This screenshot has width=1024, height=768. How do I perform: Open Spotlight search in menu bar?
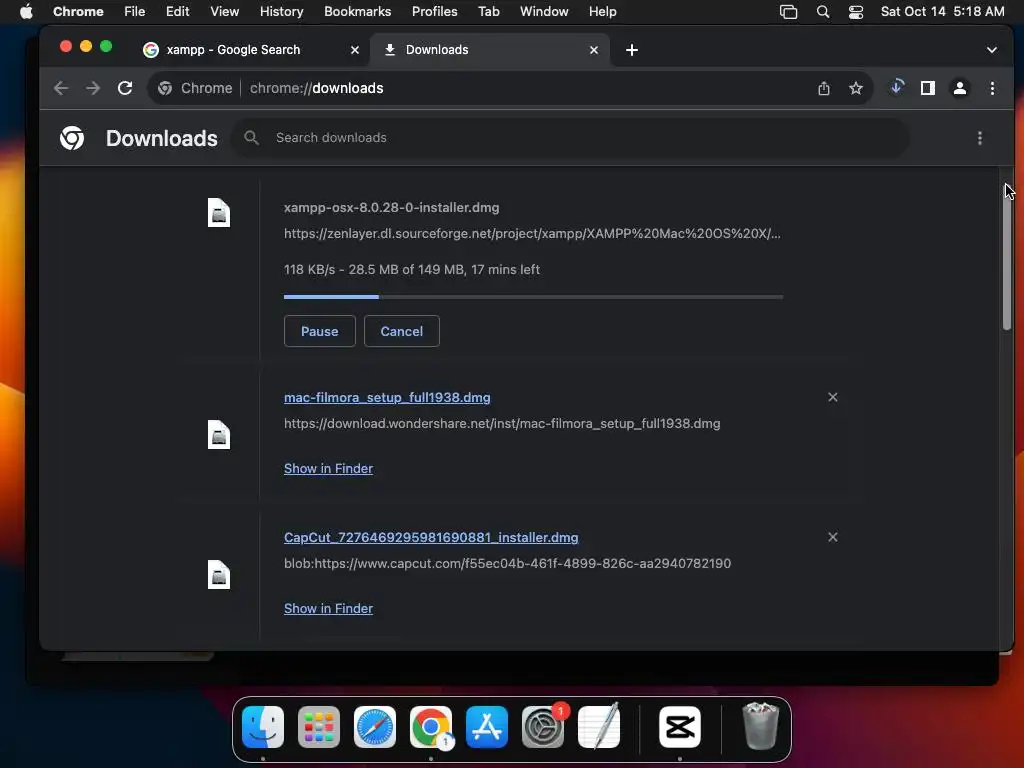click(823, 12)
